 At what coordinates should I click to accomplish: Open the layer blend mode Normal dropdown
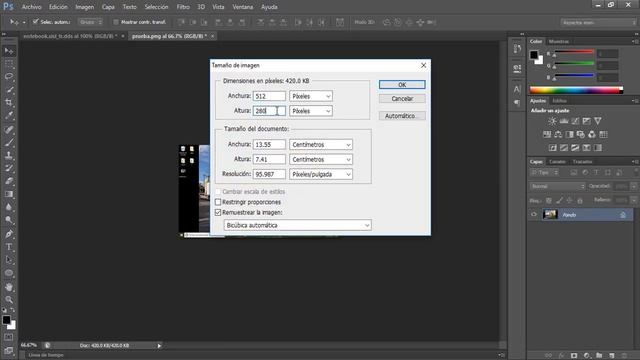pyautogui.click(x=557, y=186)
